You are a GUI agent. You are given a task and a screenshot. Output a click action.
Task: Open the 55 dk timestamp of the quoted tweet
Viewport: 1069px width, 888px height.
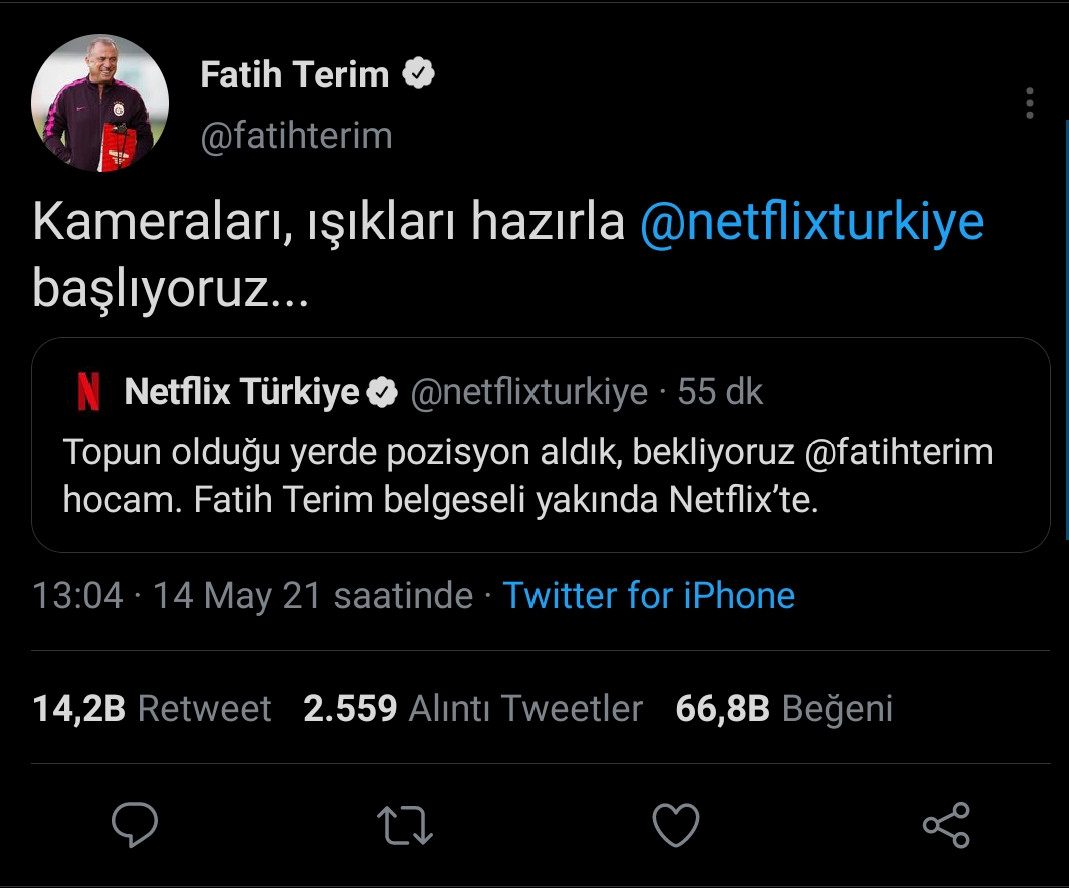(723, 392)
